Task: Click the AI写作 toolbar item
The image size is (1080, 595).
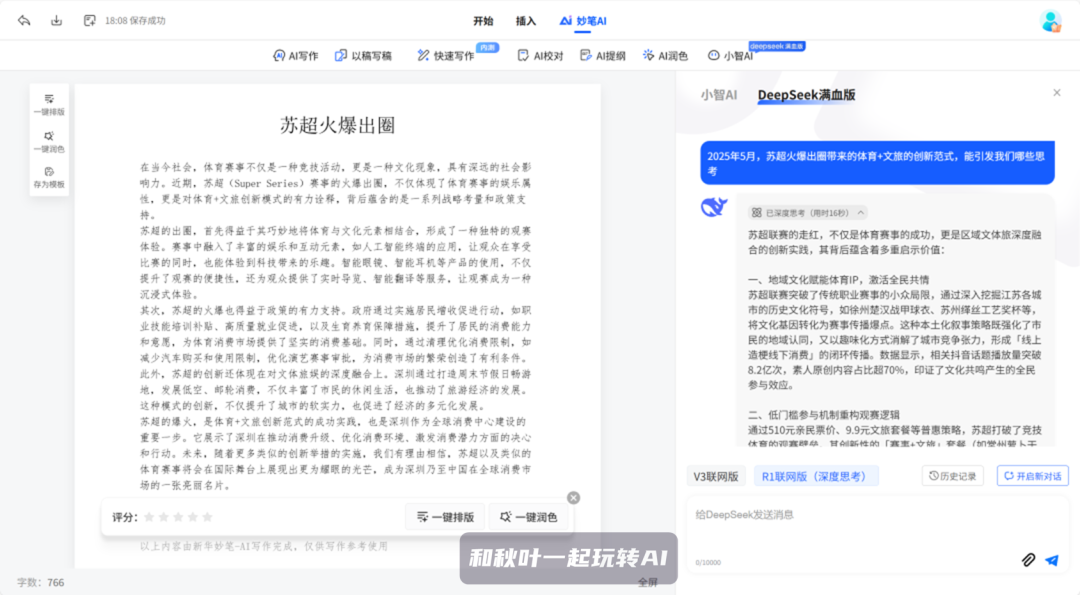Action: 295,56
